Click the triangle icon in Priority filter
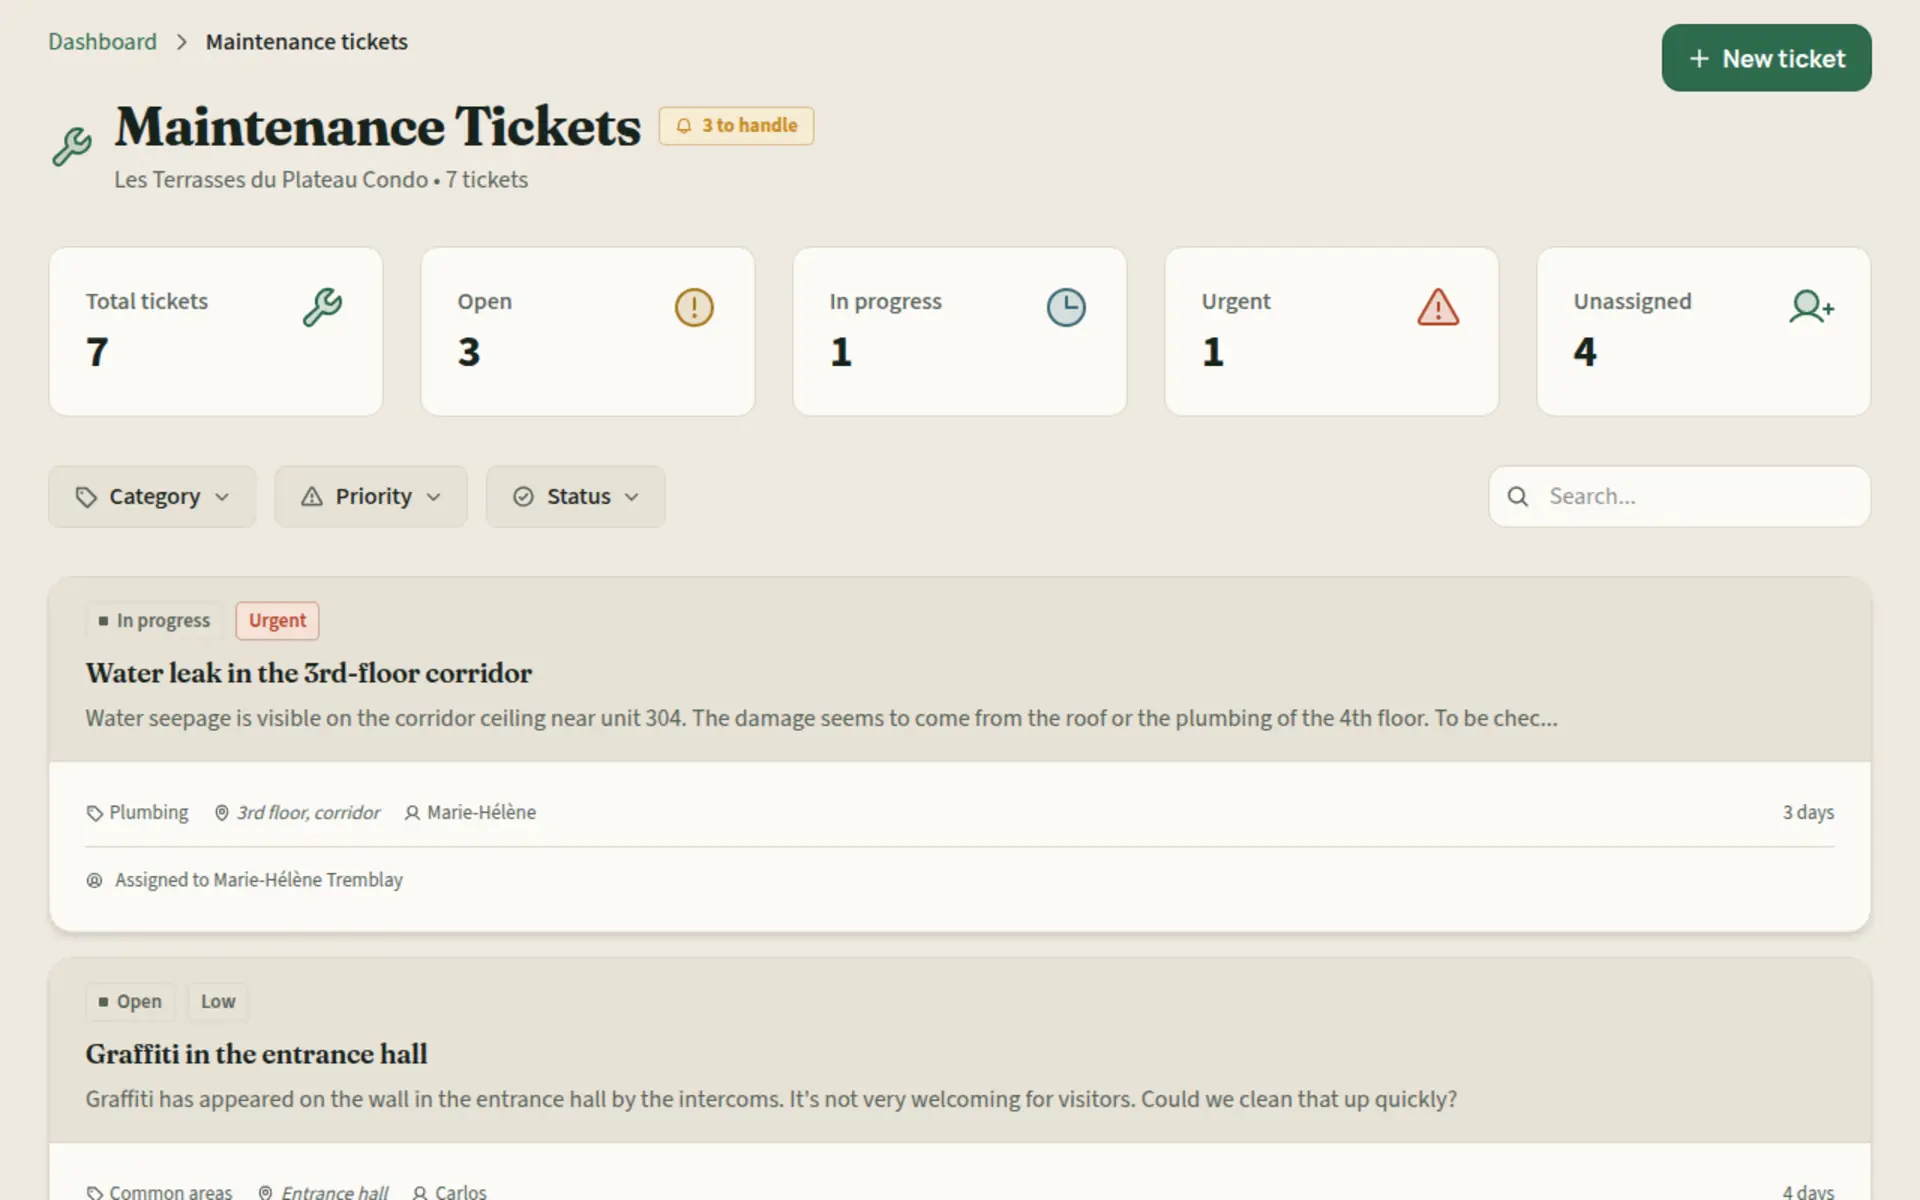 pyautogui.click(x=312, y=497)
